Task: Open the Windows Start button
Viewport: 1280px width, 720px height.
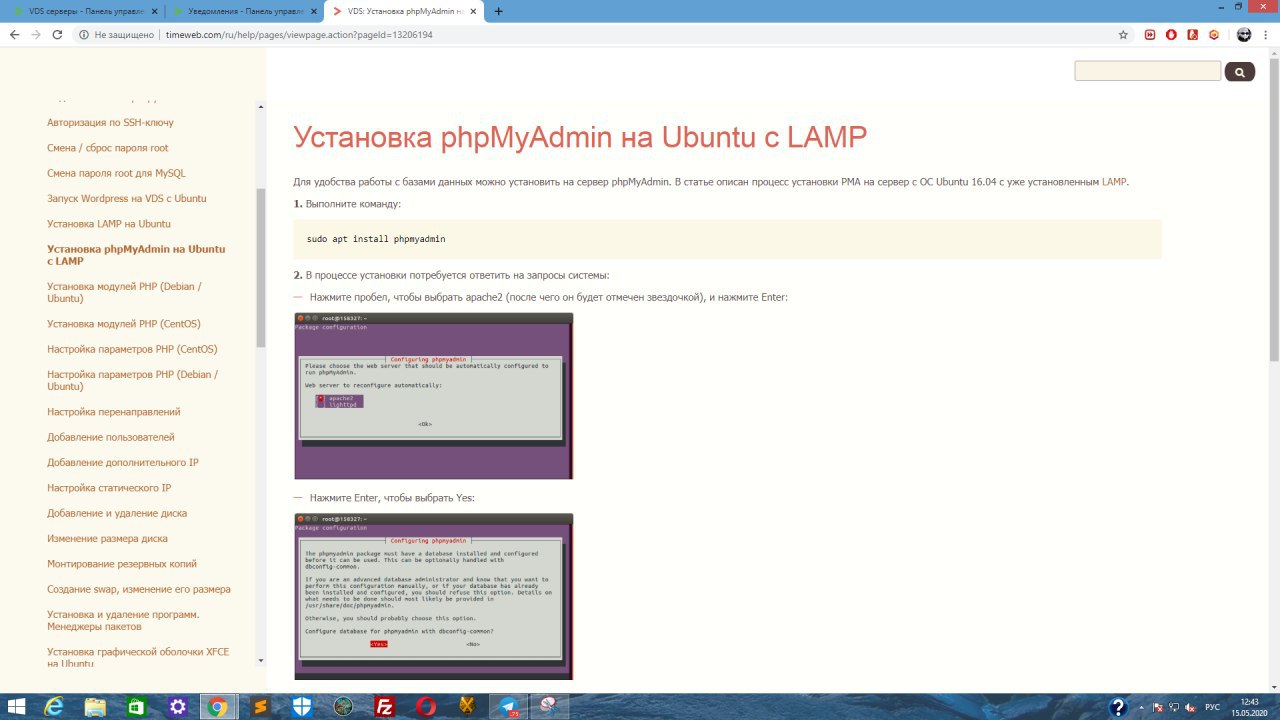Action: [x=16, y=707]
